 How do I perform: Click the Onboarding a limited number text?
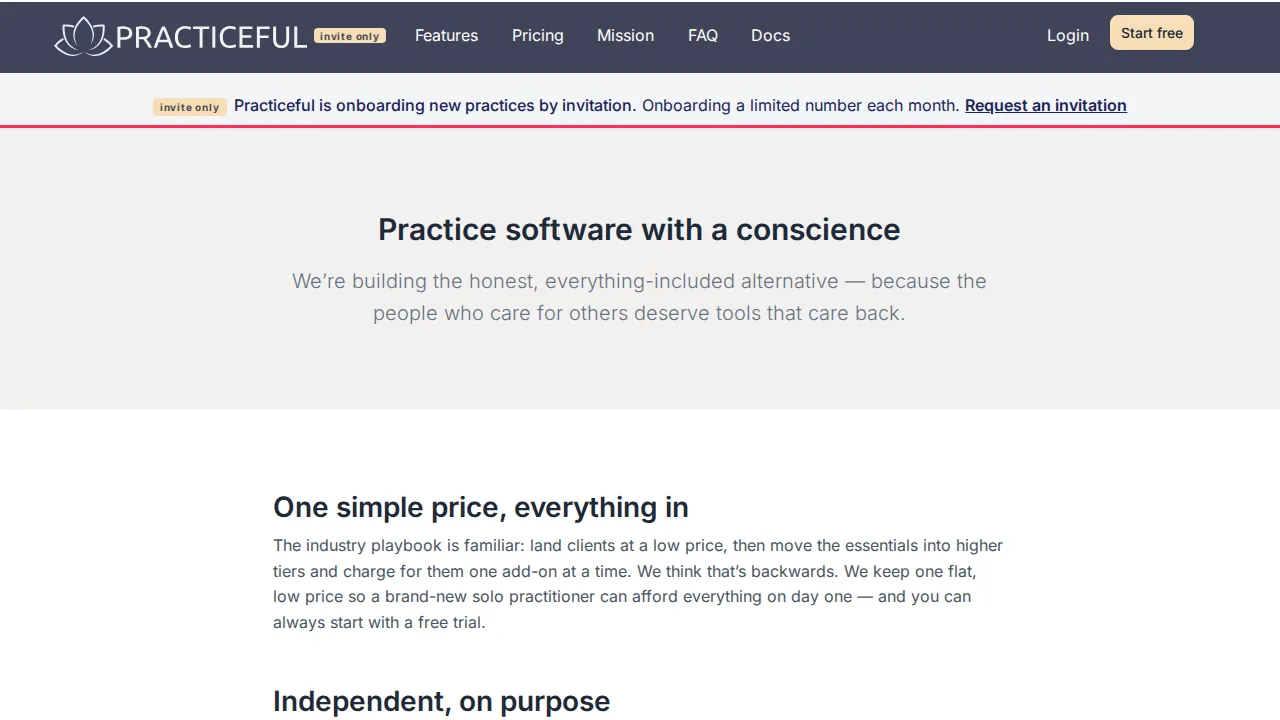point(801,105)
